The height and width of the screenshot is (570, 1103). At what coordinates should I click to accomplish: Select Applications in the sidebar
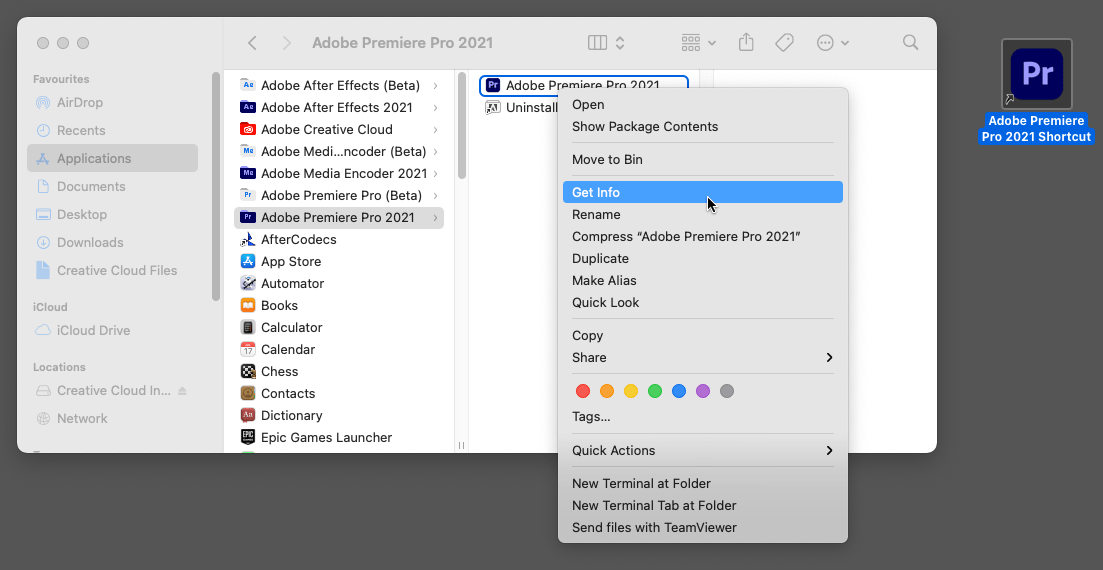(x=113, y=158)
